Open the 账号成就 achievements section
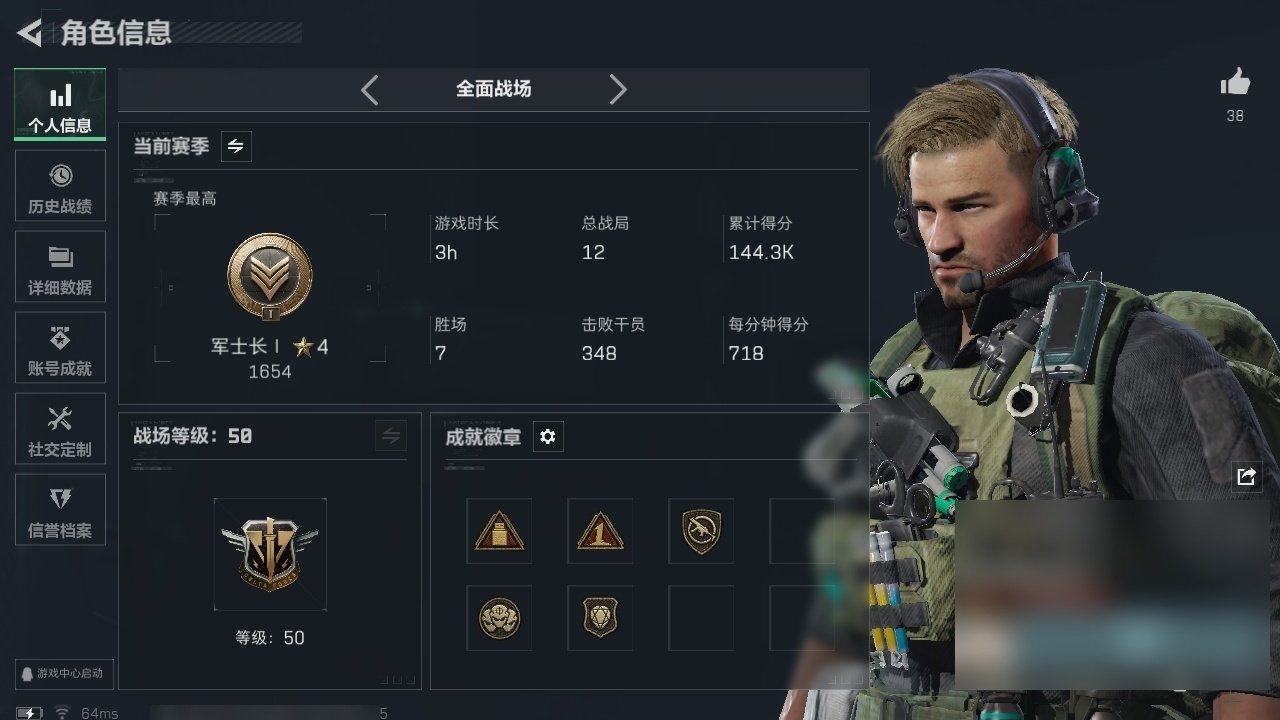 point(60,348)
